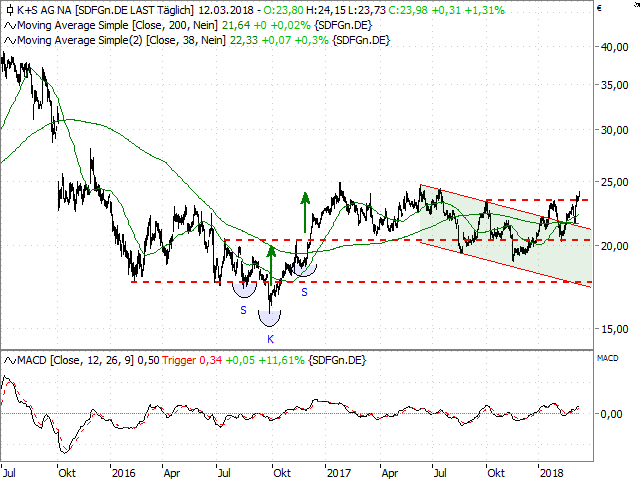The image size is (640, 480).
Task: Click the 2018 label on the time axis
Action: tap(551, 473)
